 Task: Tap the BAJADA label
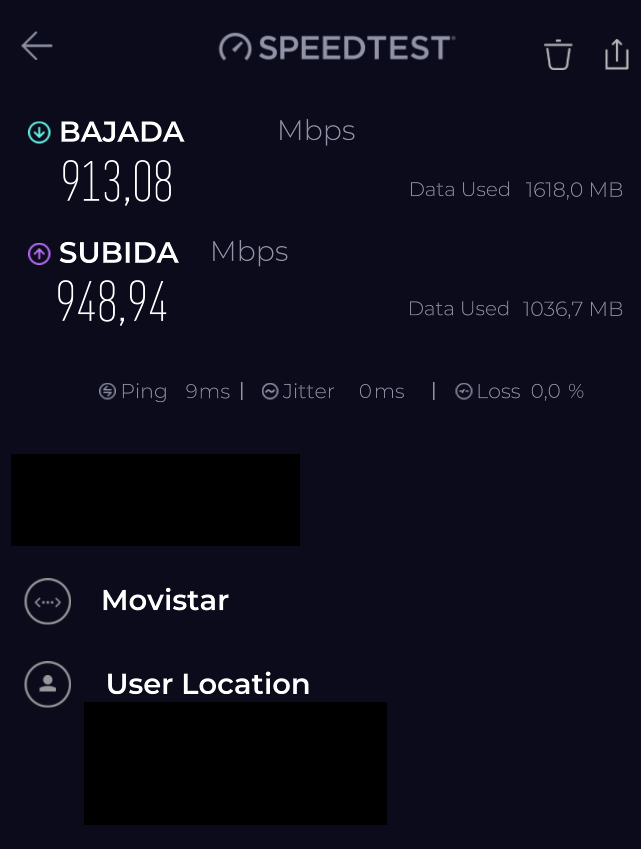coord(122,132)
